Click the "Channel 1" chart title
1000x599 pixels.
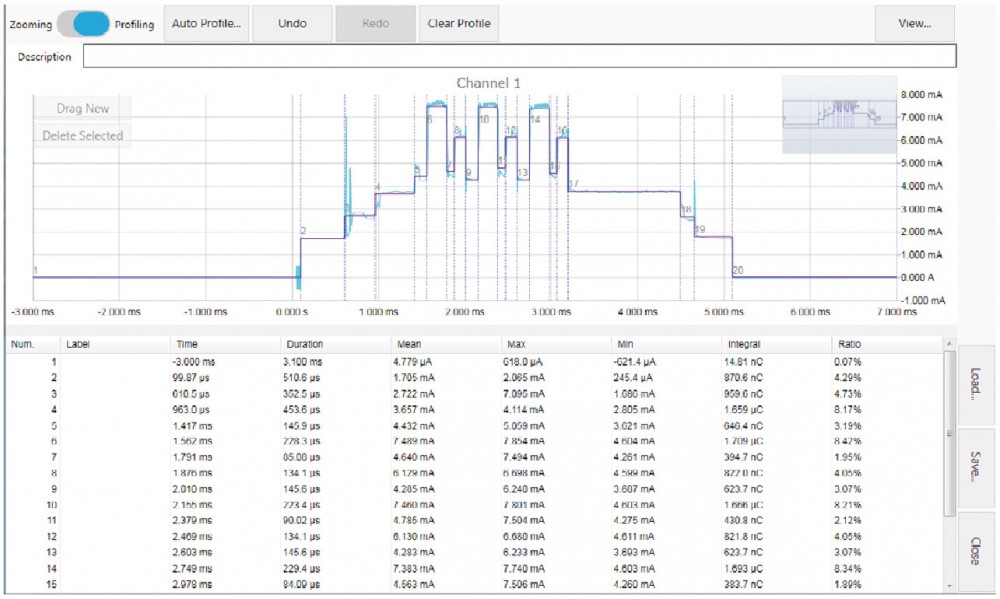coord(489,83)
